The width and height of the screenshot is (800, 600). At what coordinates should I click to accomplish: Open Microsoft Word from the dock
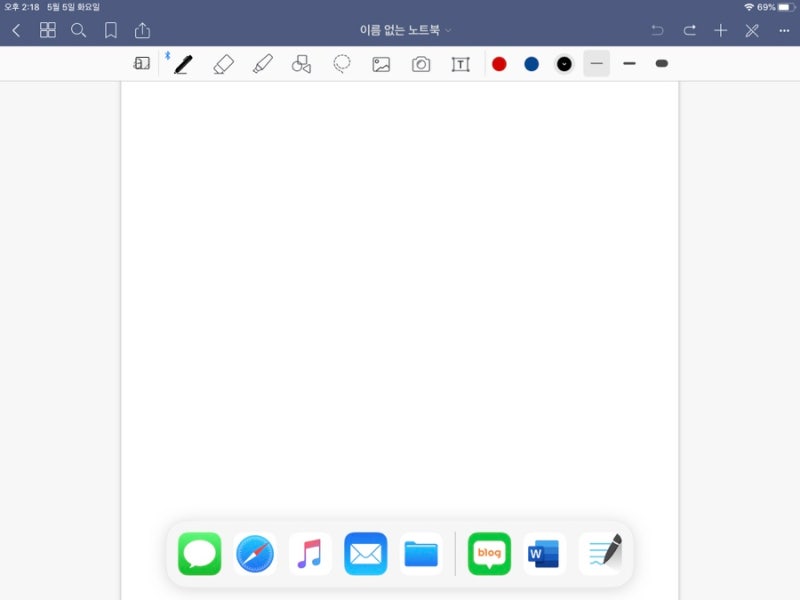click(544, 554)
